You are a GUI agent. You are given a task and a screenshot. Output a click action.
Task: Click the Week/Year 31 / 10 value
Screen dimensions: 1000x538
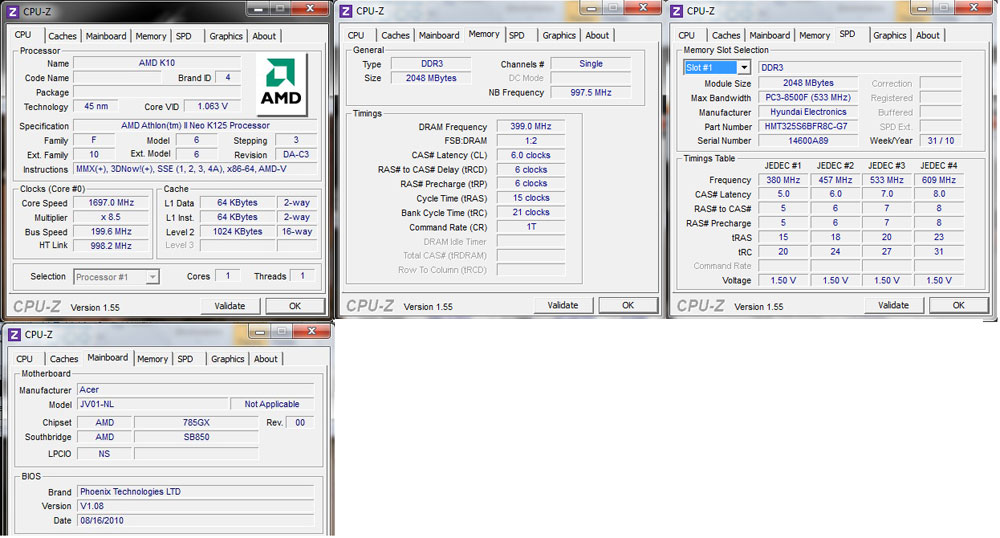pos(941,141)
